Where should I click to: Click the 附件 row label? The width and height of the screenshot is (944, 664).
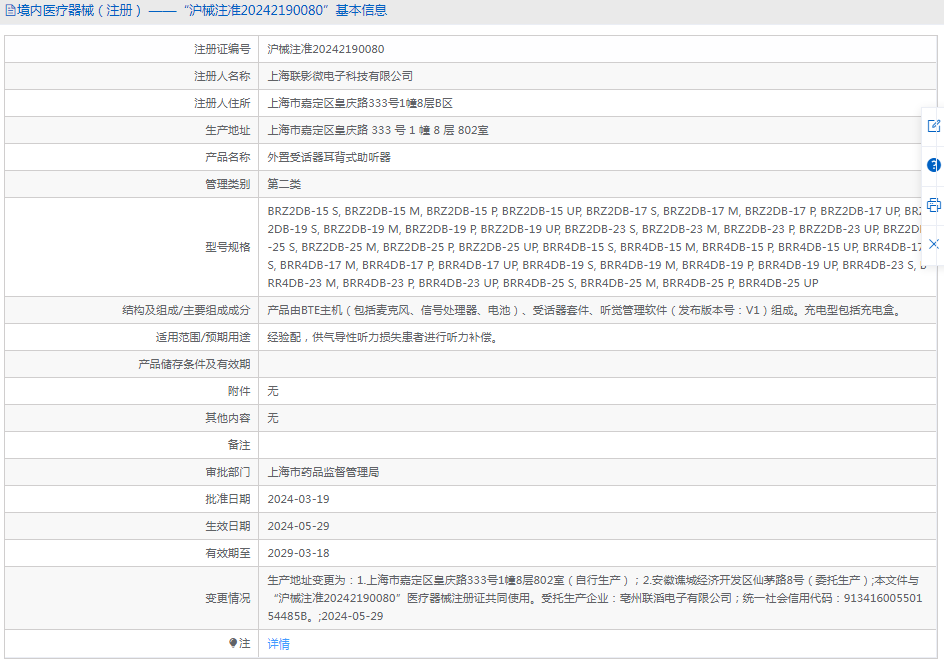pos(239,391)
